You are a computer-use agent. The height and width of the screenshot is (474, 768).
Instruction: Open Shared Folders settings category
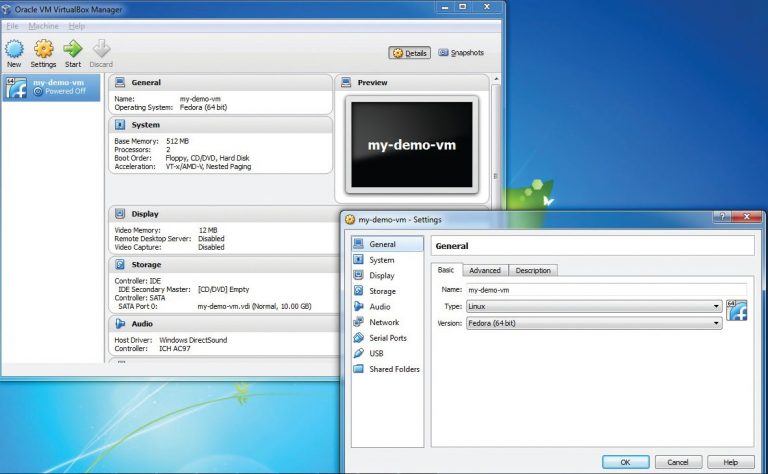pyautogui.click(x=394, y=369)
